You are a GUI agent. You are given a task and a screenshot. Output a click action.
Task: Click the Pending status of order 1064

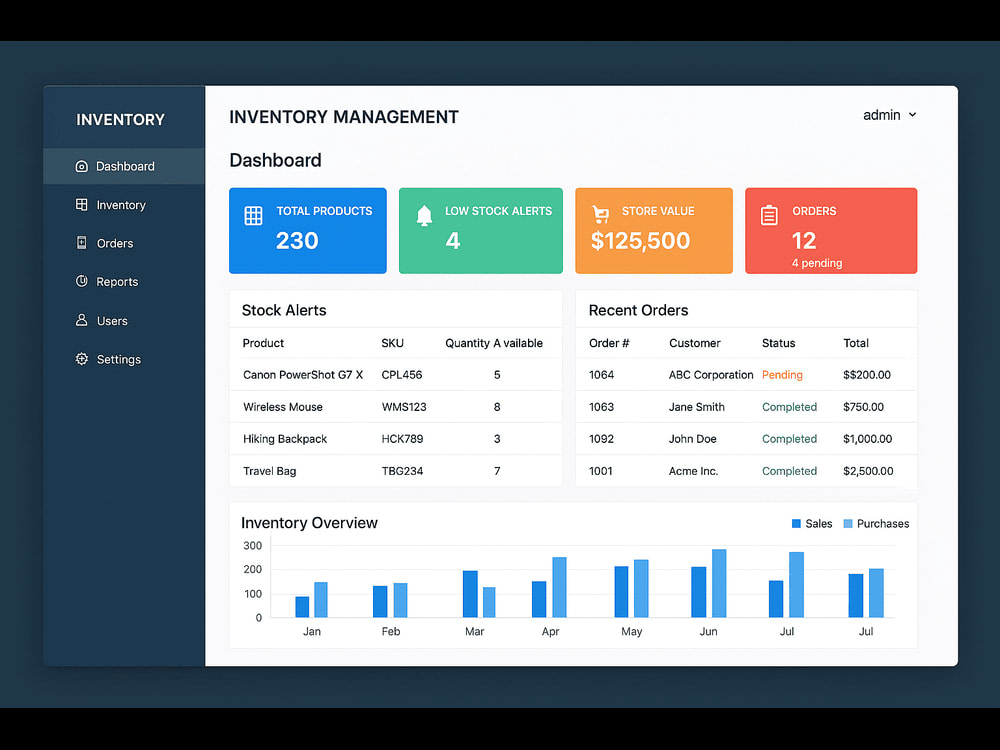(782, 375)
